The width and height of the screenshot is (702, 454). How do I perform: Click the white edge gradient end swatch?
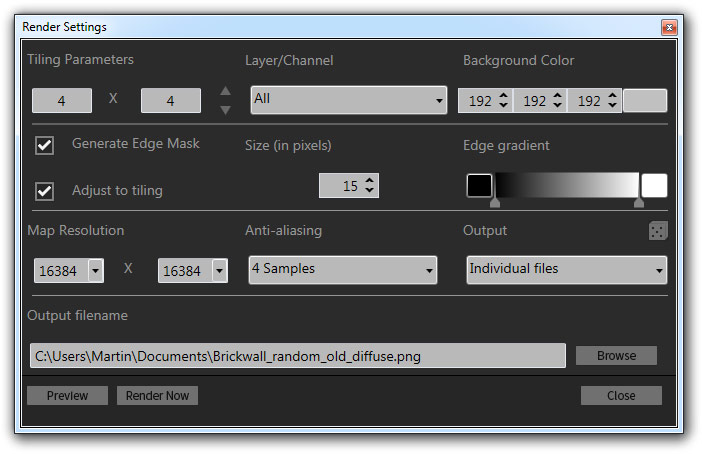click(654, 186)
